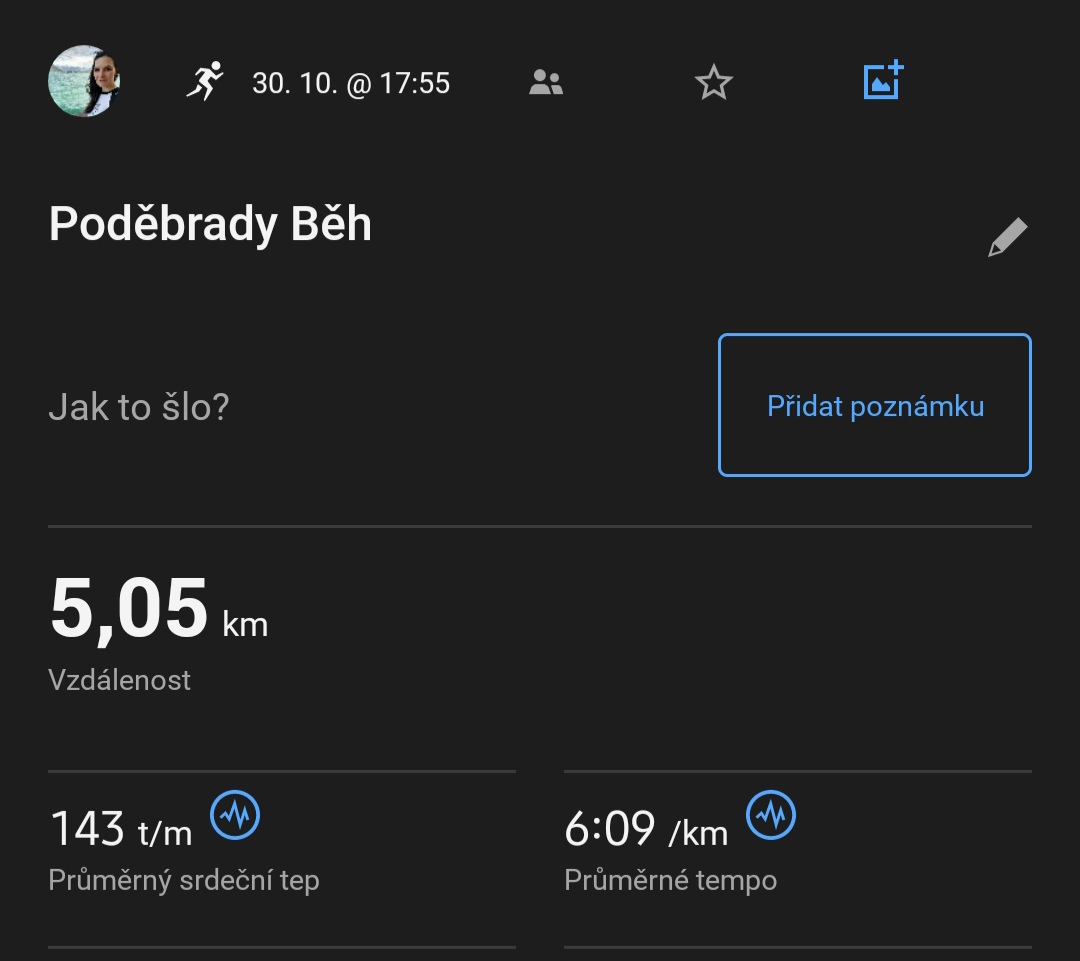Tap the activity date 30. 10. @ 17:55
Viewport: 1080px width, 961px height.
tap(351, 83)
